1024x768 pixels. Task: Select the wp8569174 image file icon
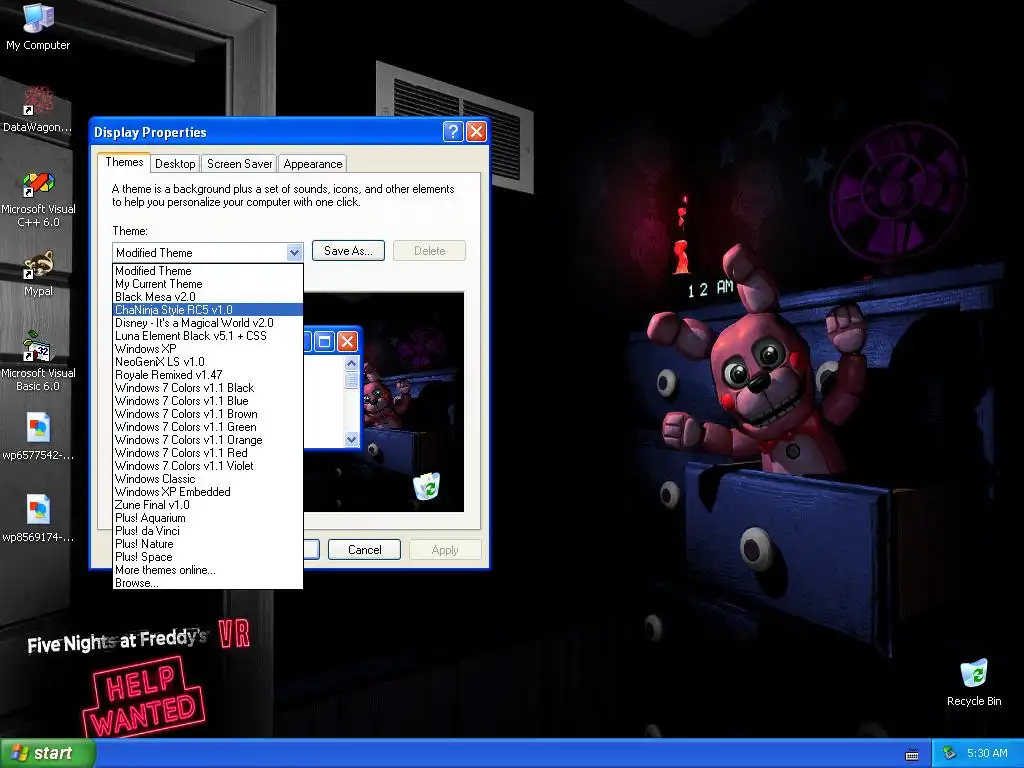38,519
